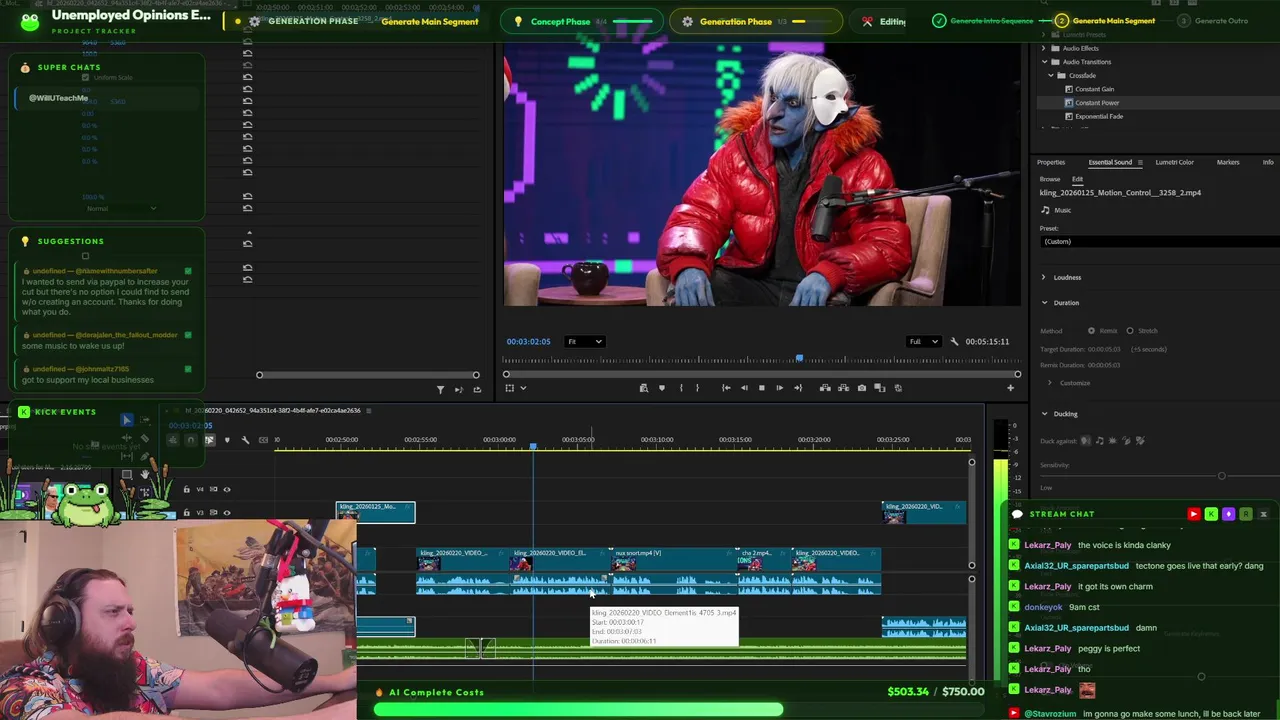Screen dimensions: 1280x720
Task: Click Mark Out bracket button
Action: pos(697,388)
